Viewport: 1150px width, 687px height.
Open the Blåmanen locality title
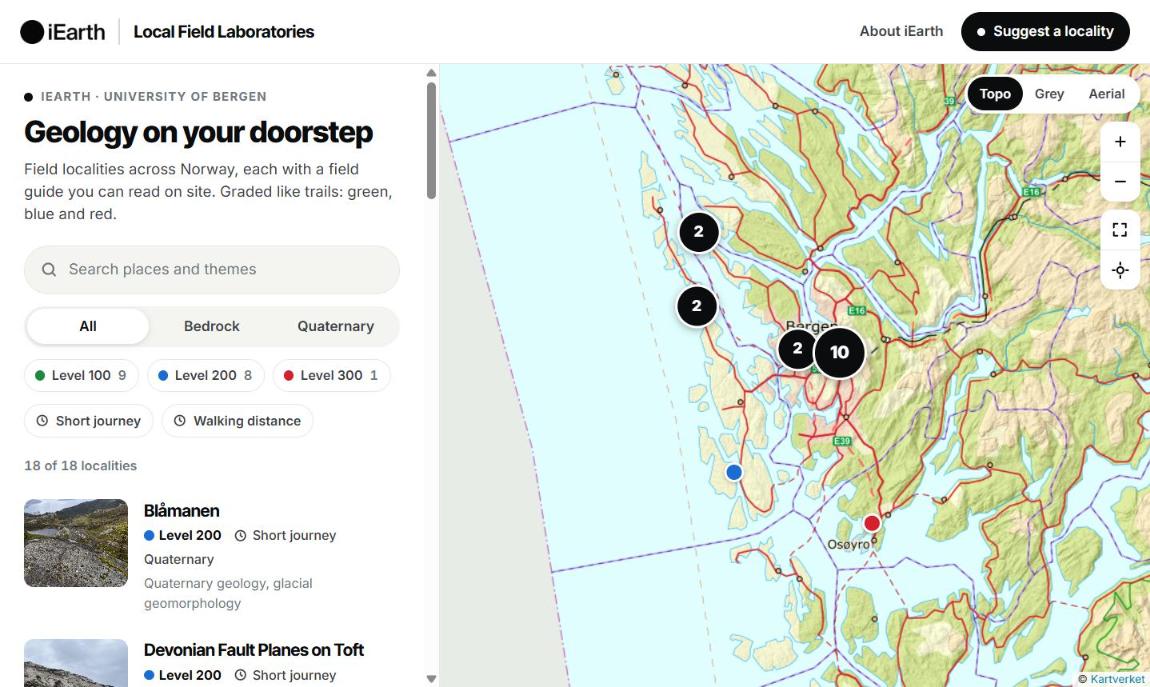pos(181,510)
